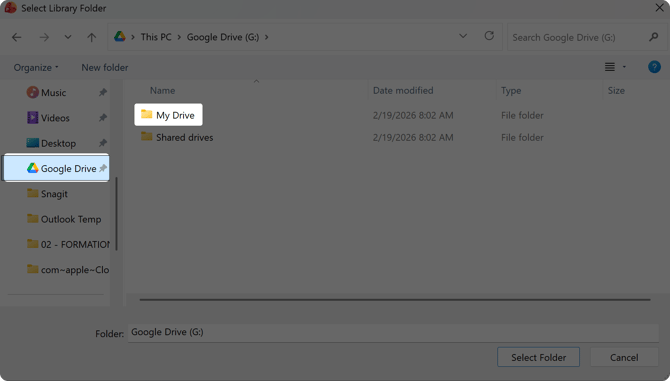This screenshot has height=381, width=670.
Task: Click the pin icon beside Music
Action: pos(103,92)
